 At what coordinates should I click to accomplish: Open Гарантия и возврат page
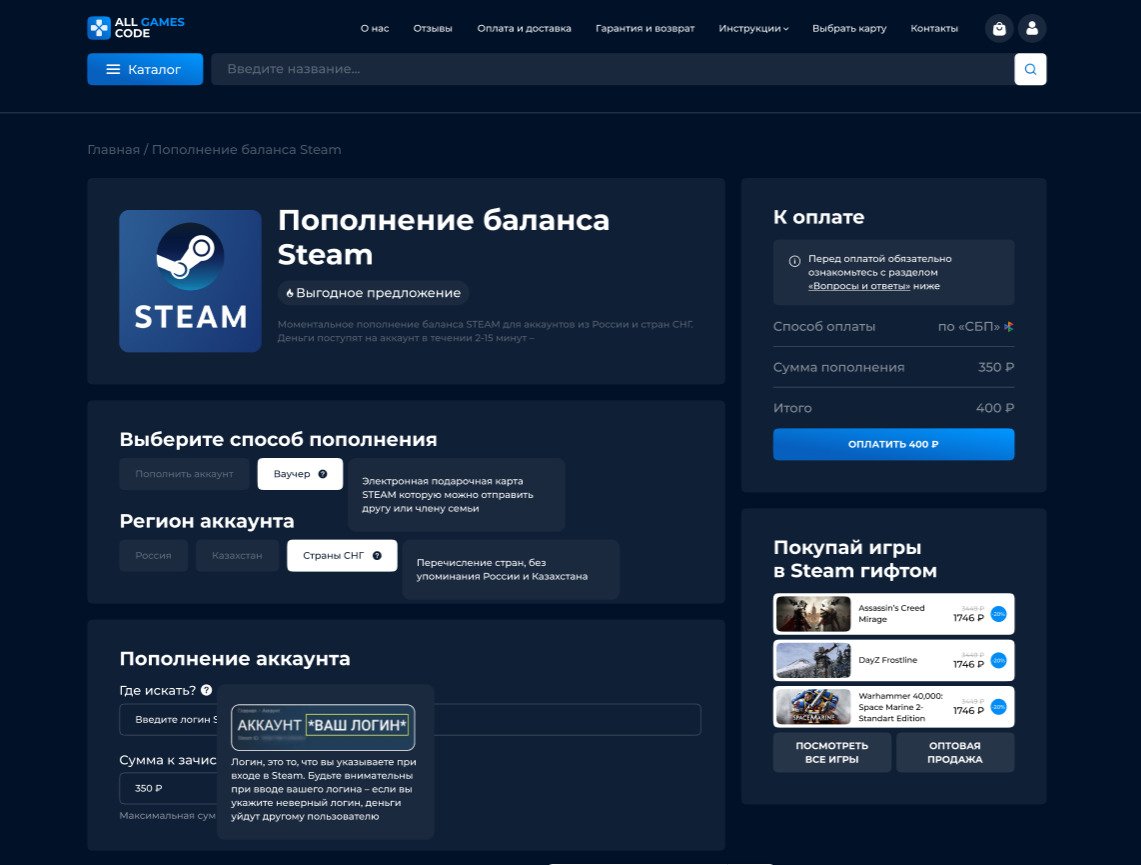pyautogui.click(x=645, y=28)
